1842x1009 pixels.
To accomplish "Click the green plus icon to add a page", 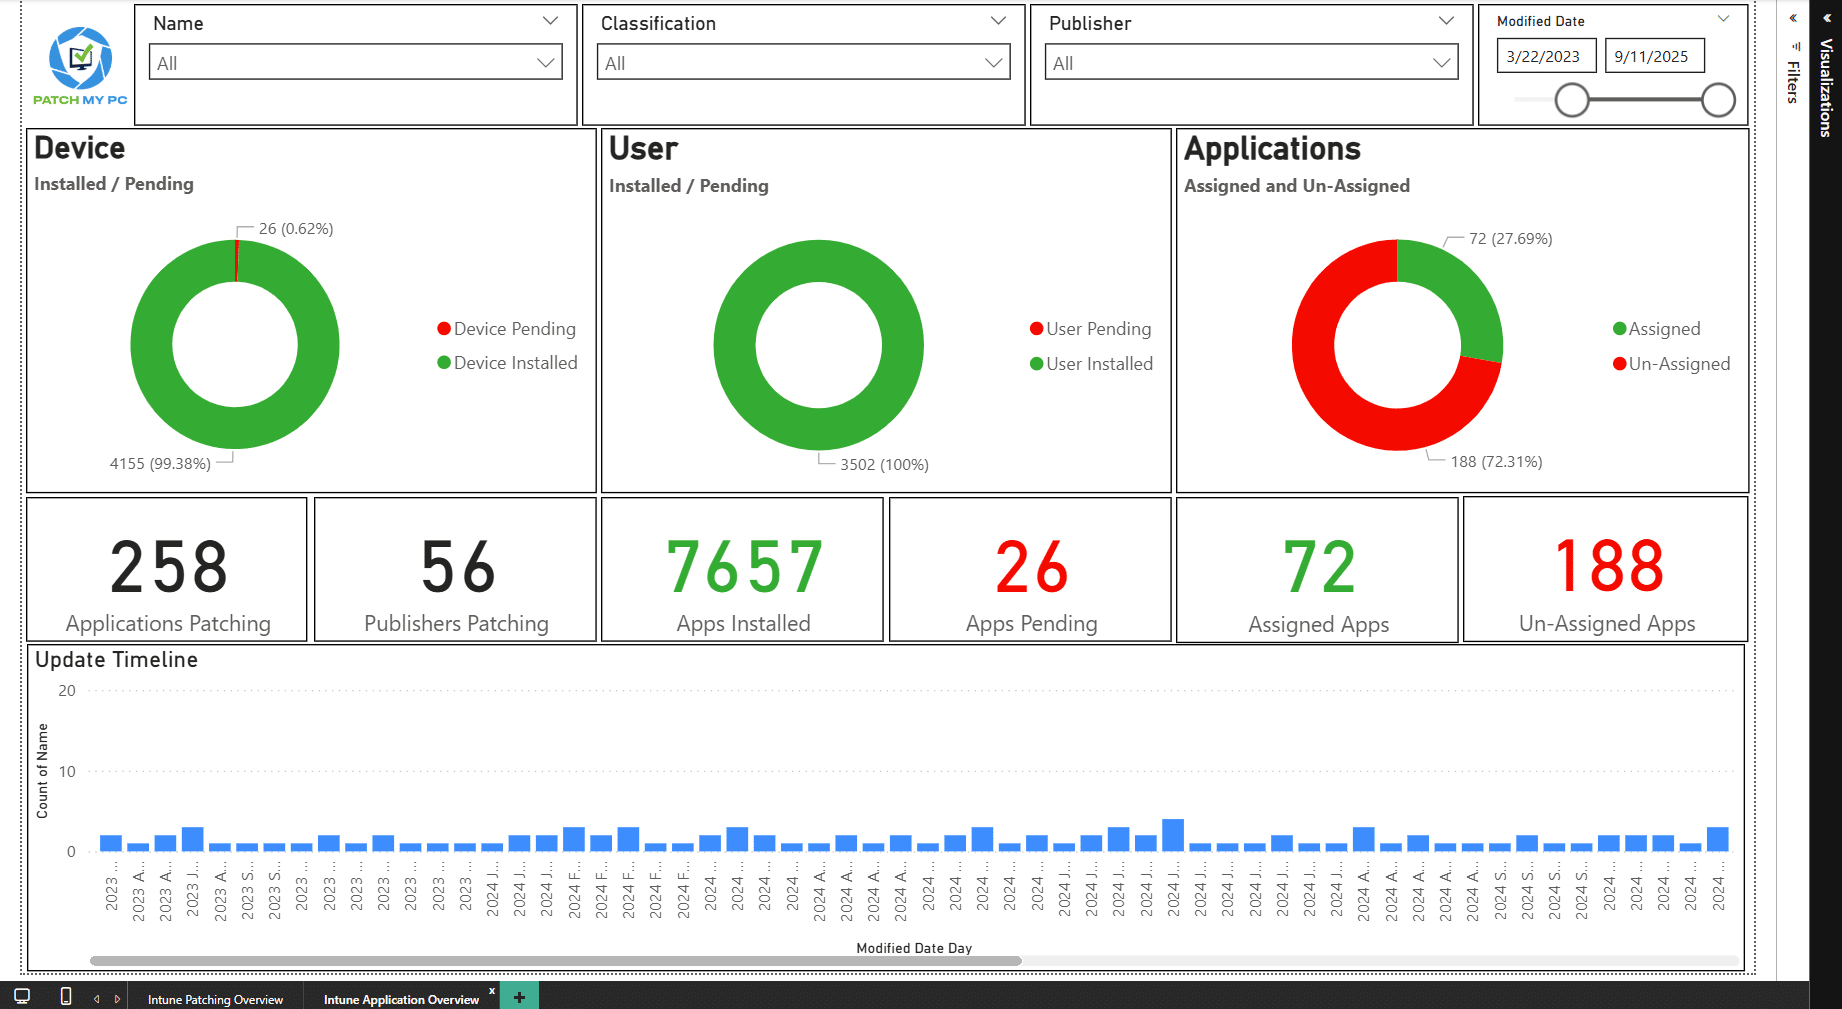I will (519, 996).
